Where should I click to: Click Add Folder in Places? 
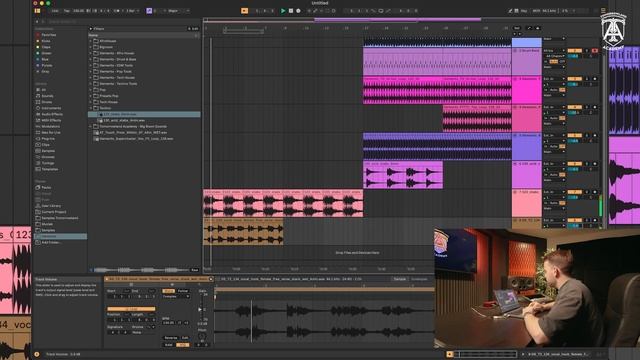pos(50,242)
